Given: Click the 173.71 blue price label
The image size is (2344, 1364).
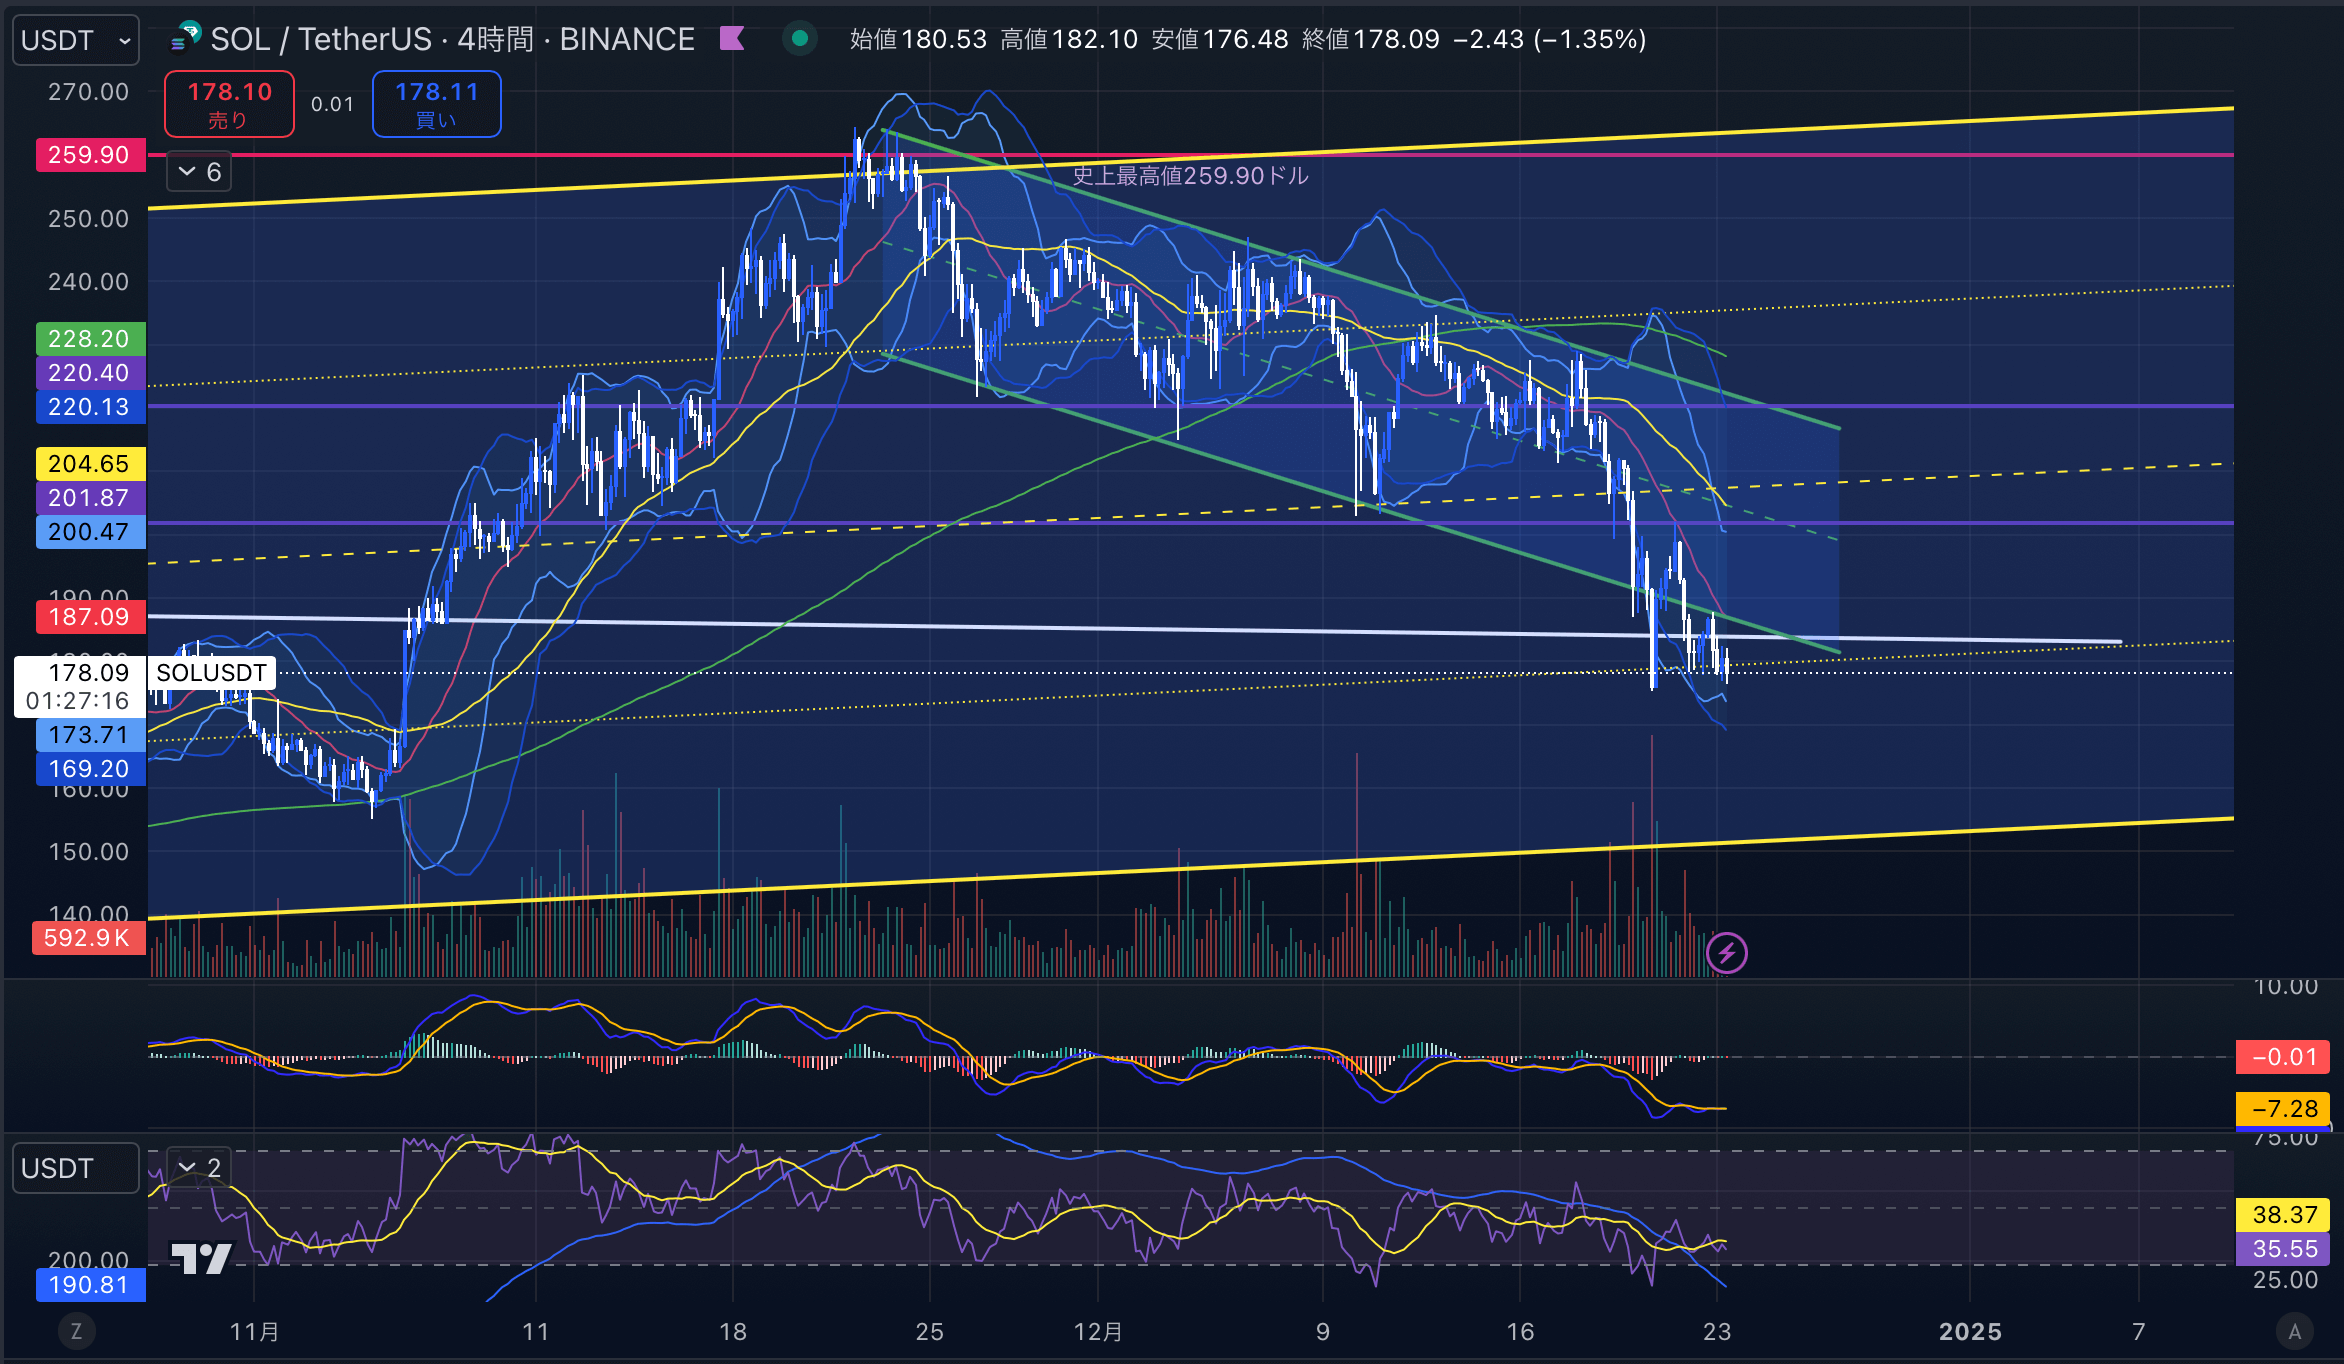Looking at the screenshot, I should [x=90, y=735].
